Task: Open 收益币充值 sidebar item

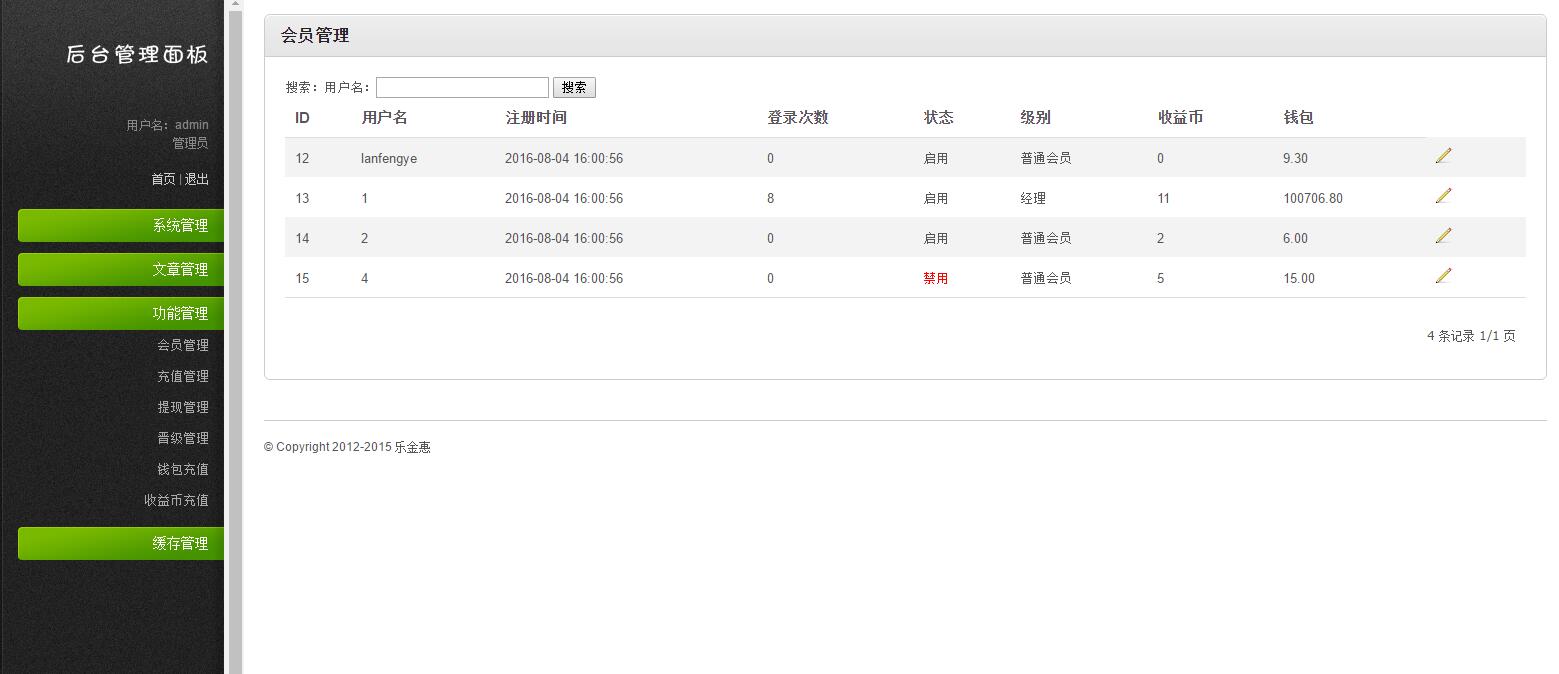Action: point(176,501)
